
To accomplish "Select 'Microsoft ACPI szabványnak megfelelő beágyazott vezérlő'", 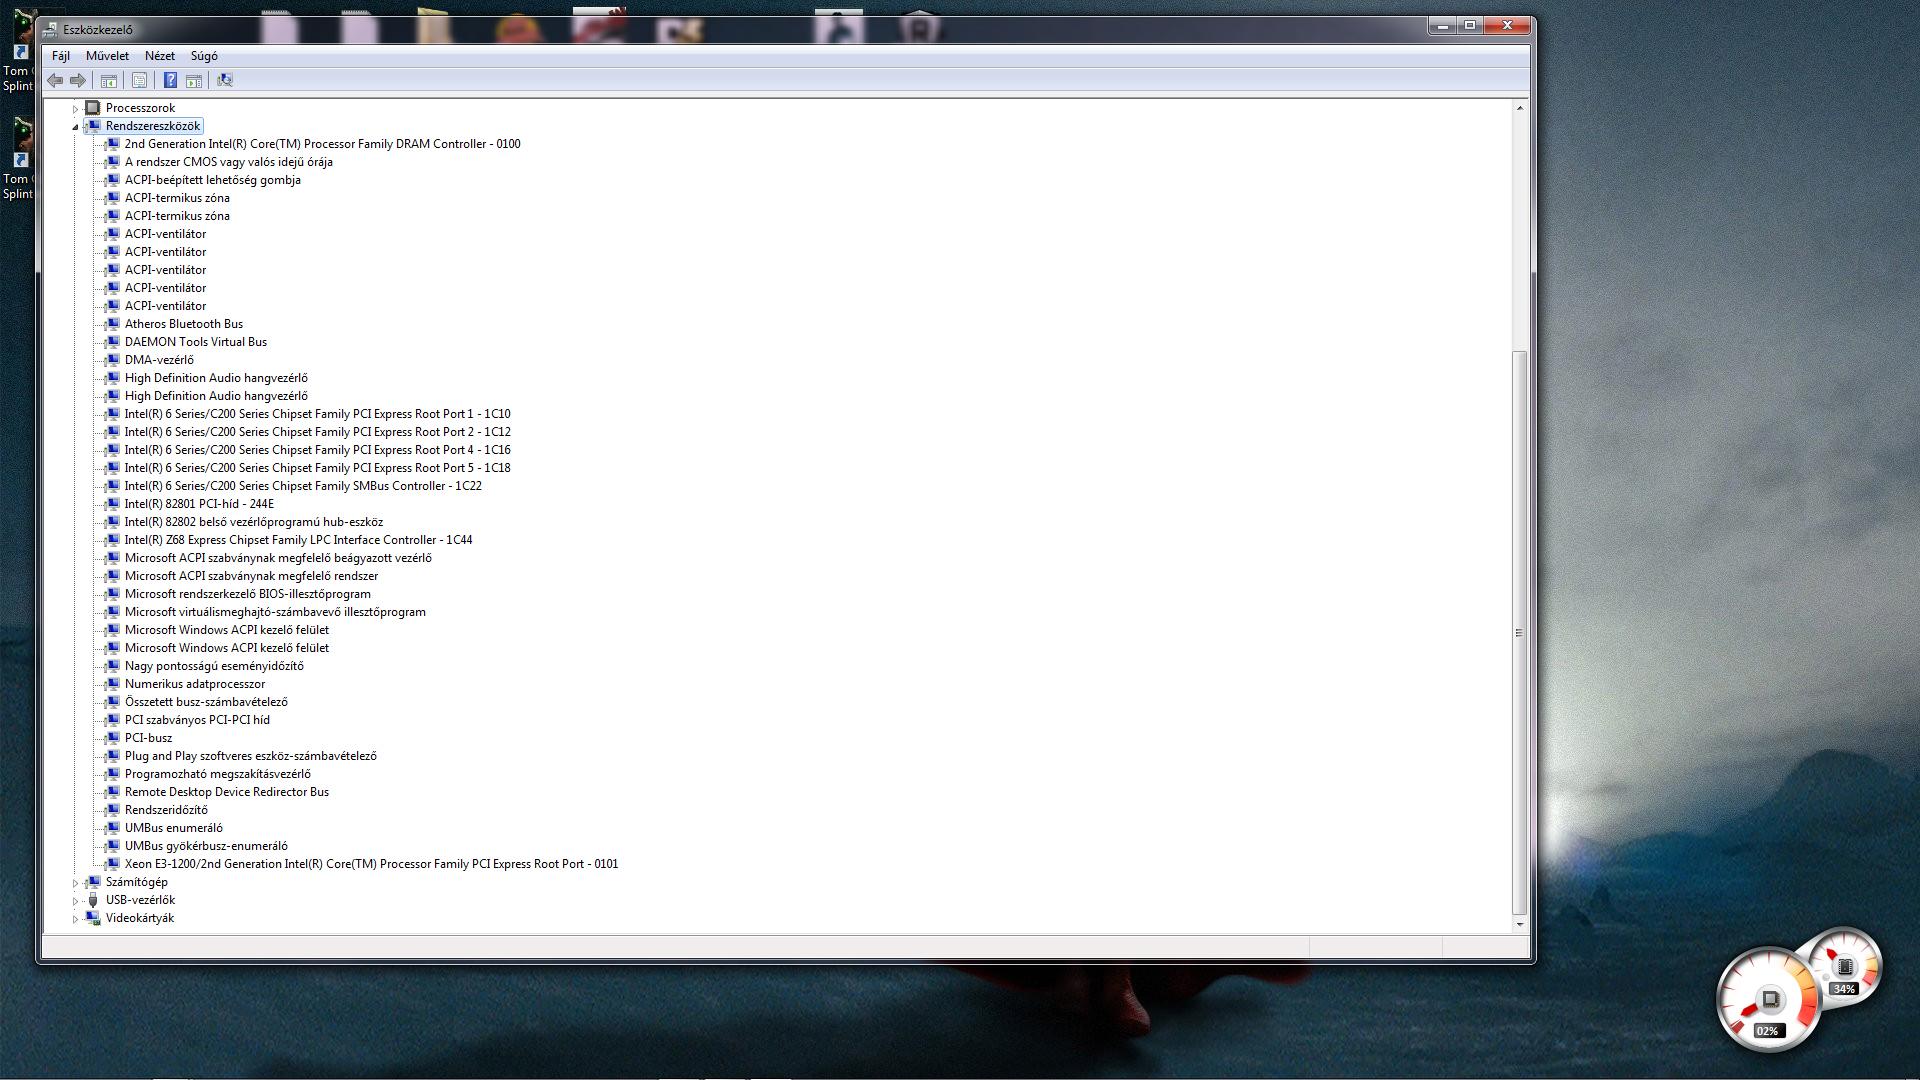I will tap(278, 558).
